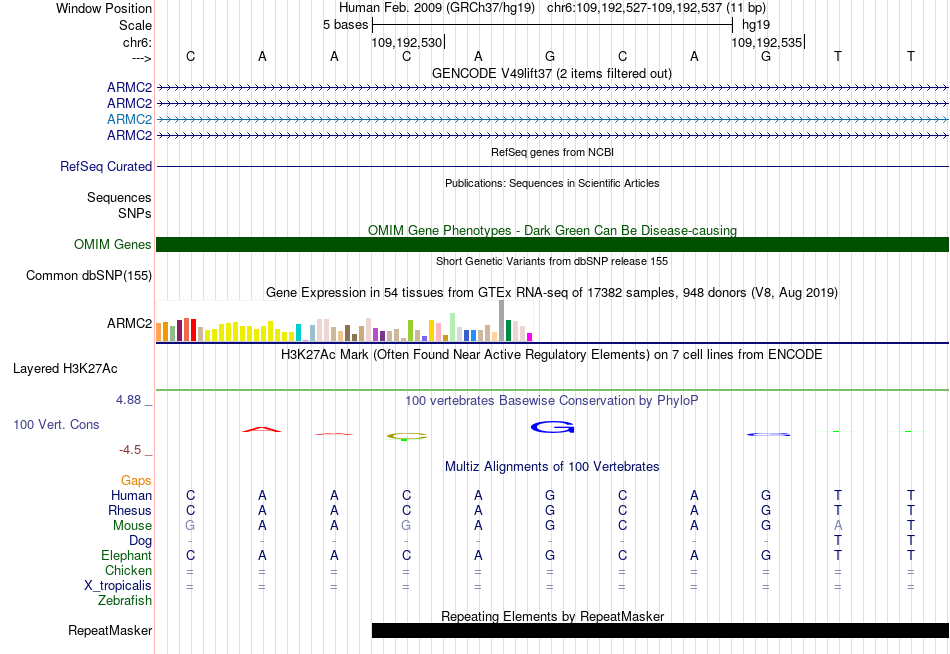Image resolution: width=950 pixels, height=654 pixels.
Task: Click the RepeatMasker track label
Action: pyautogui.click(x=110, y=630)
